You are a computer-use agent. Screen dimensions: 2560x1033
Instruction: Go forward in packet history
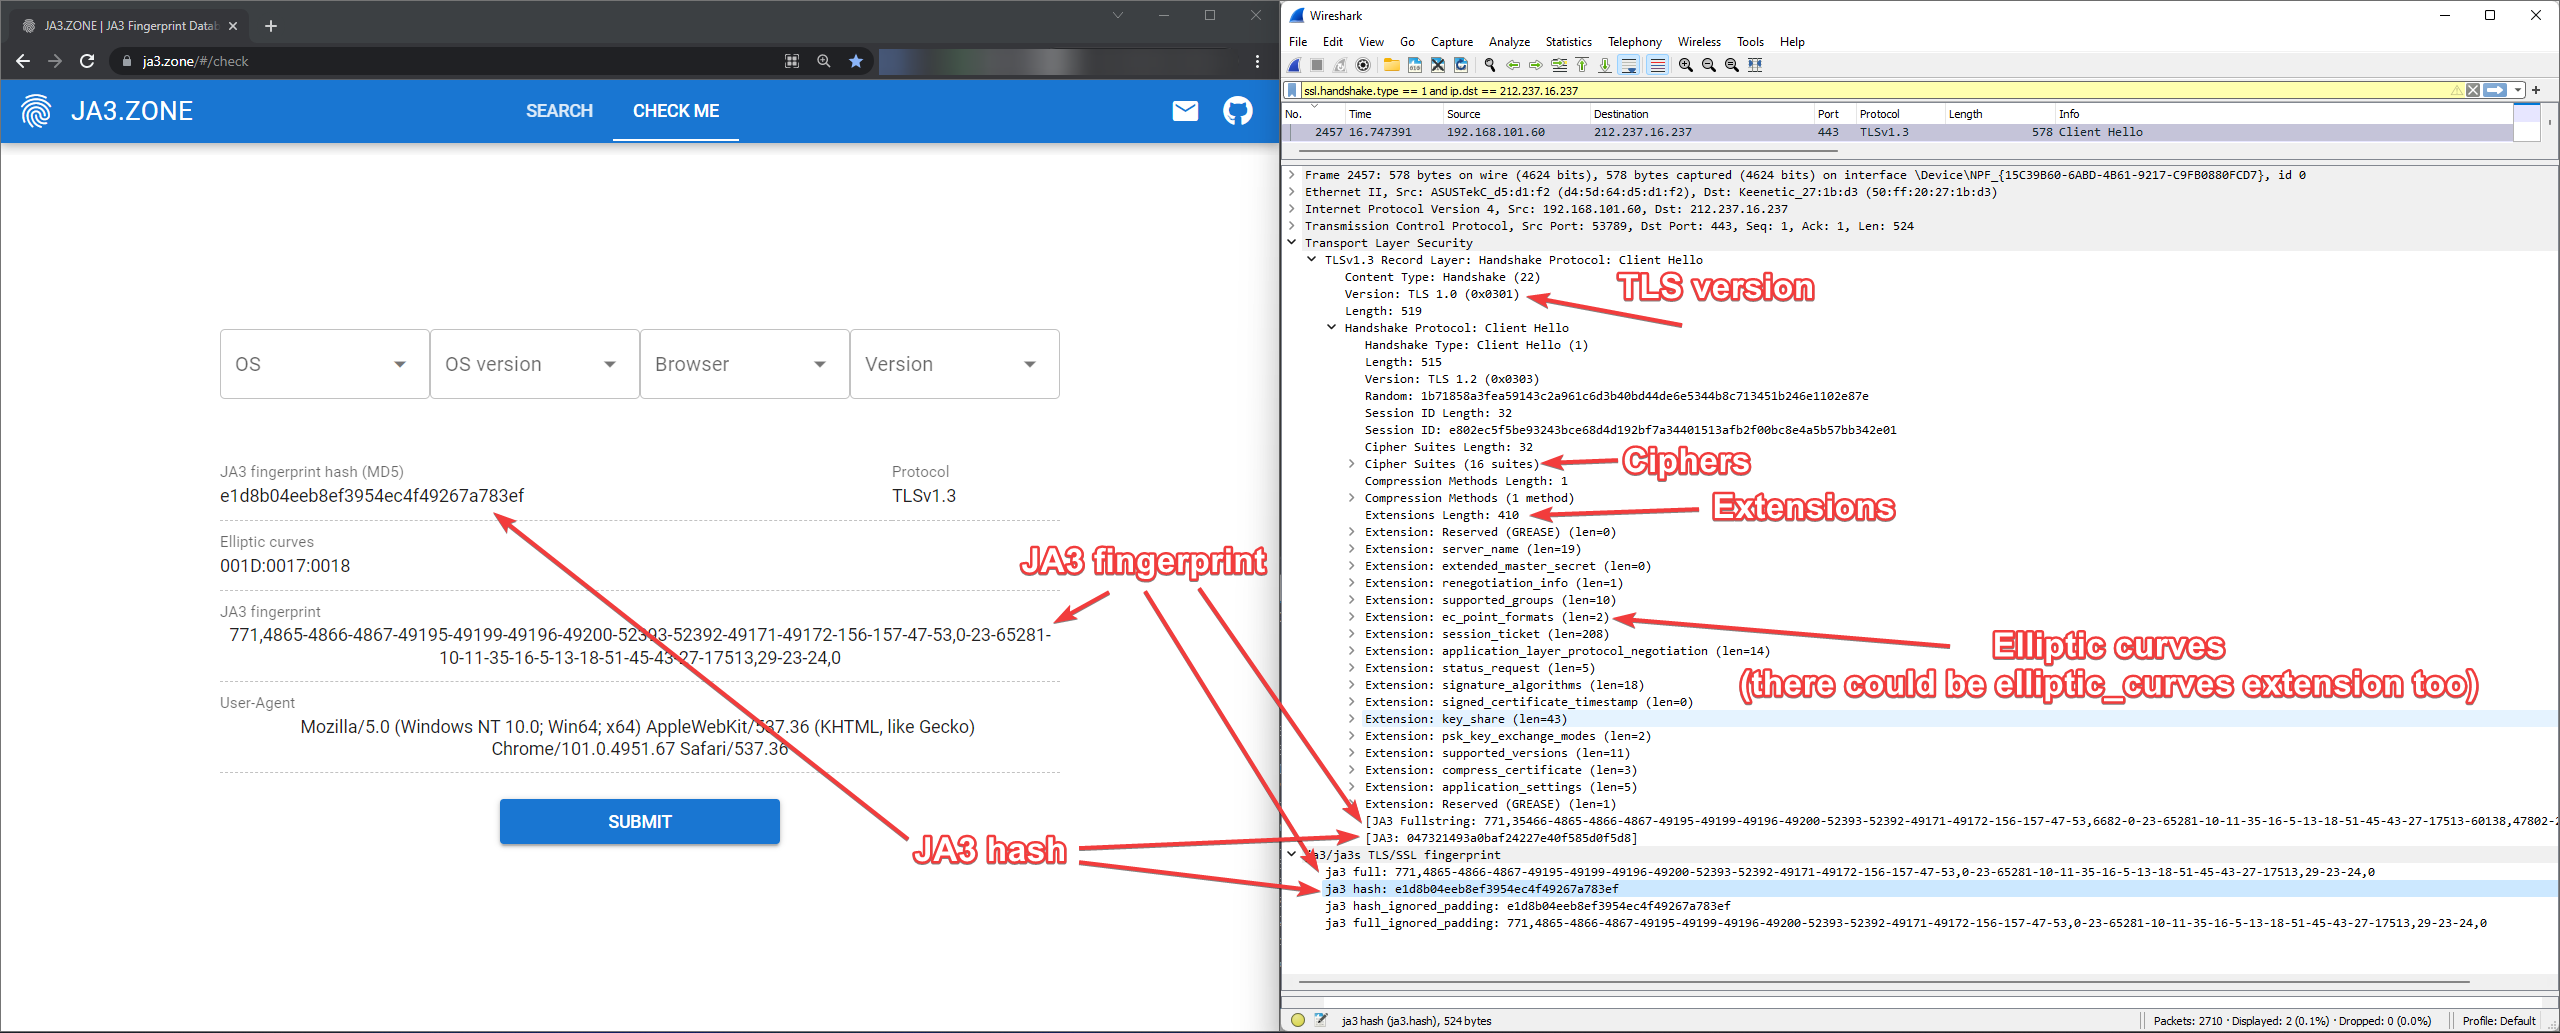tap(1536, 65)
